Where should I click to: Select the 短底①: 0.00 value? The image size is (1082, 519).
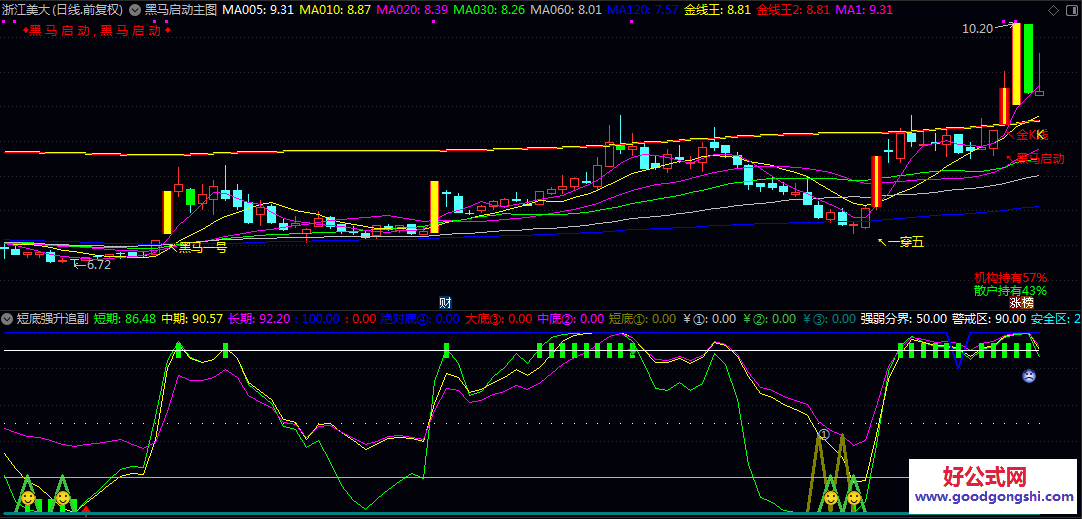point(642,319)
